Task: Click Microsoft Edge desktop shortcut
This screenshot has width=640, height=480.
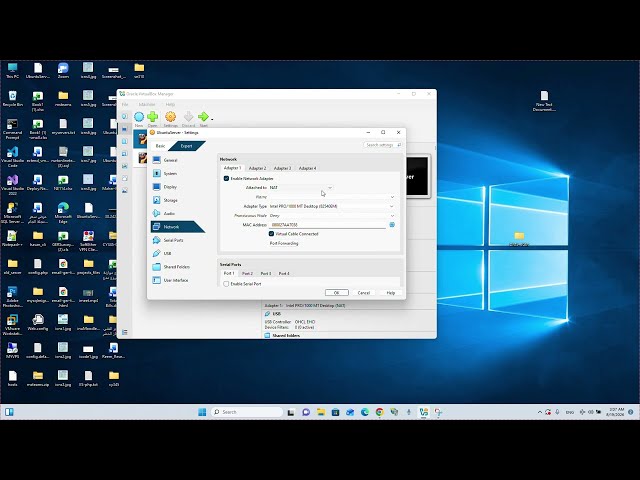Action: pyautogui.click(x=63, y=213)
